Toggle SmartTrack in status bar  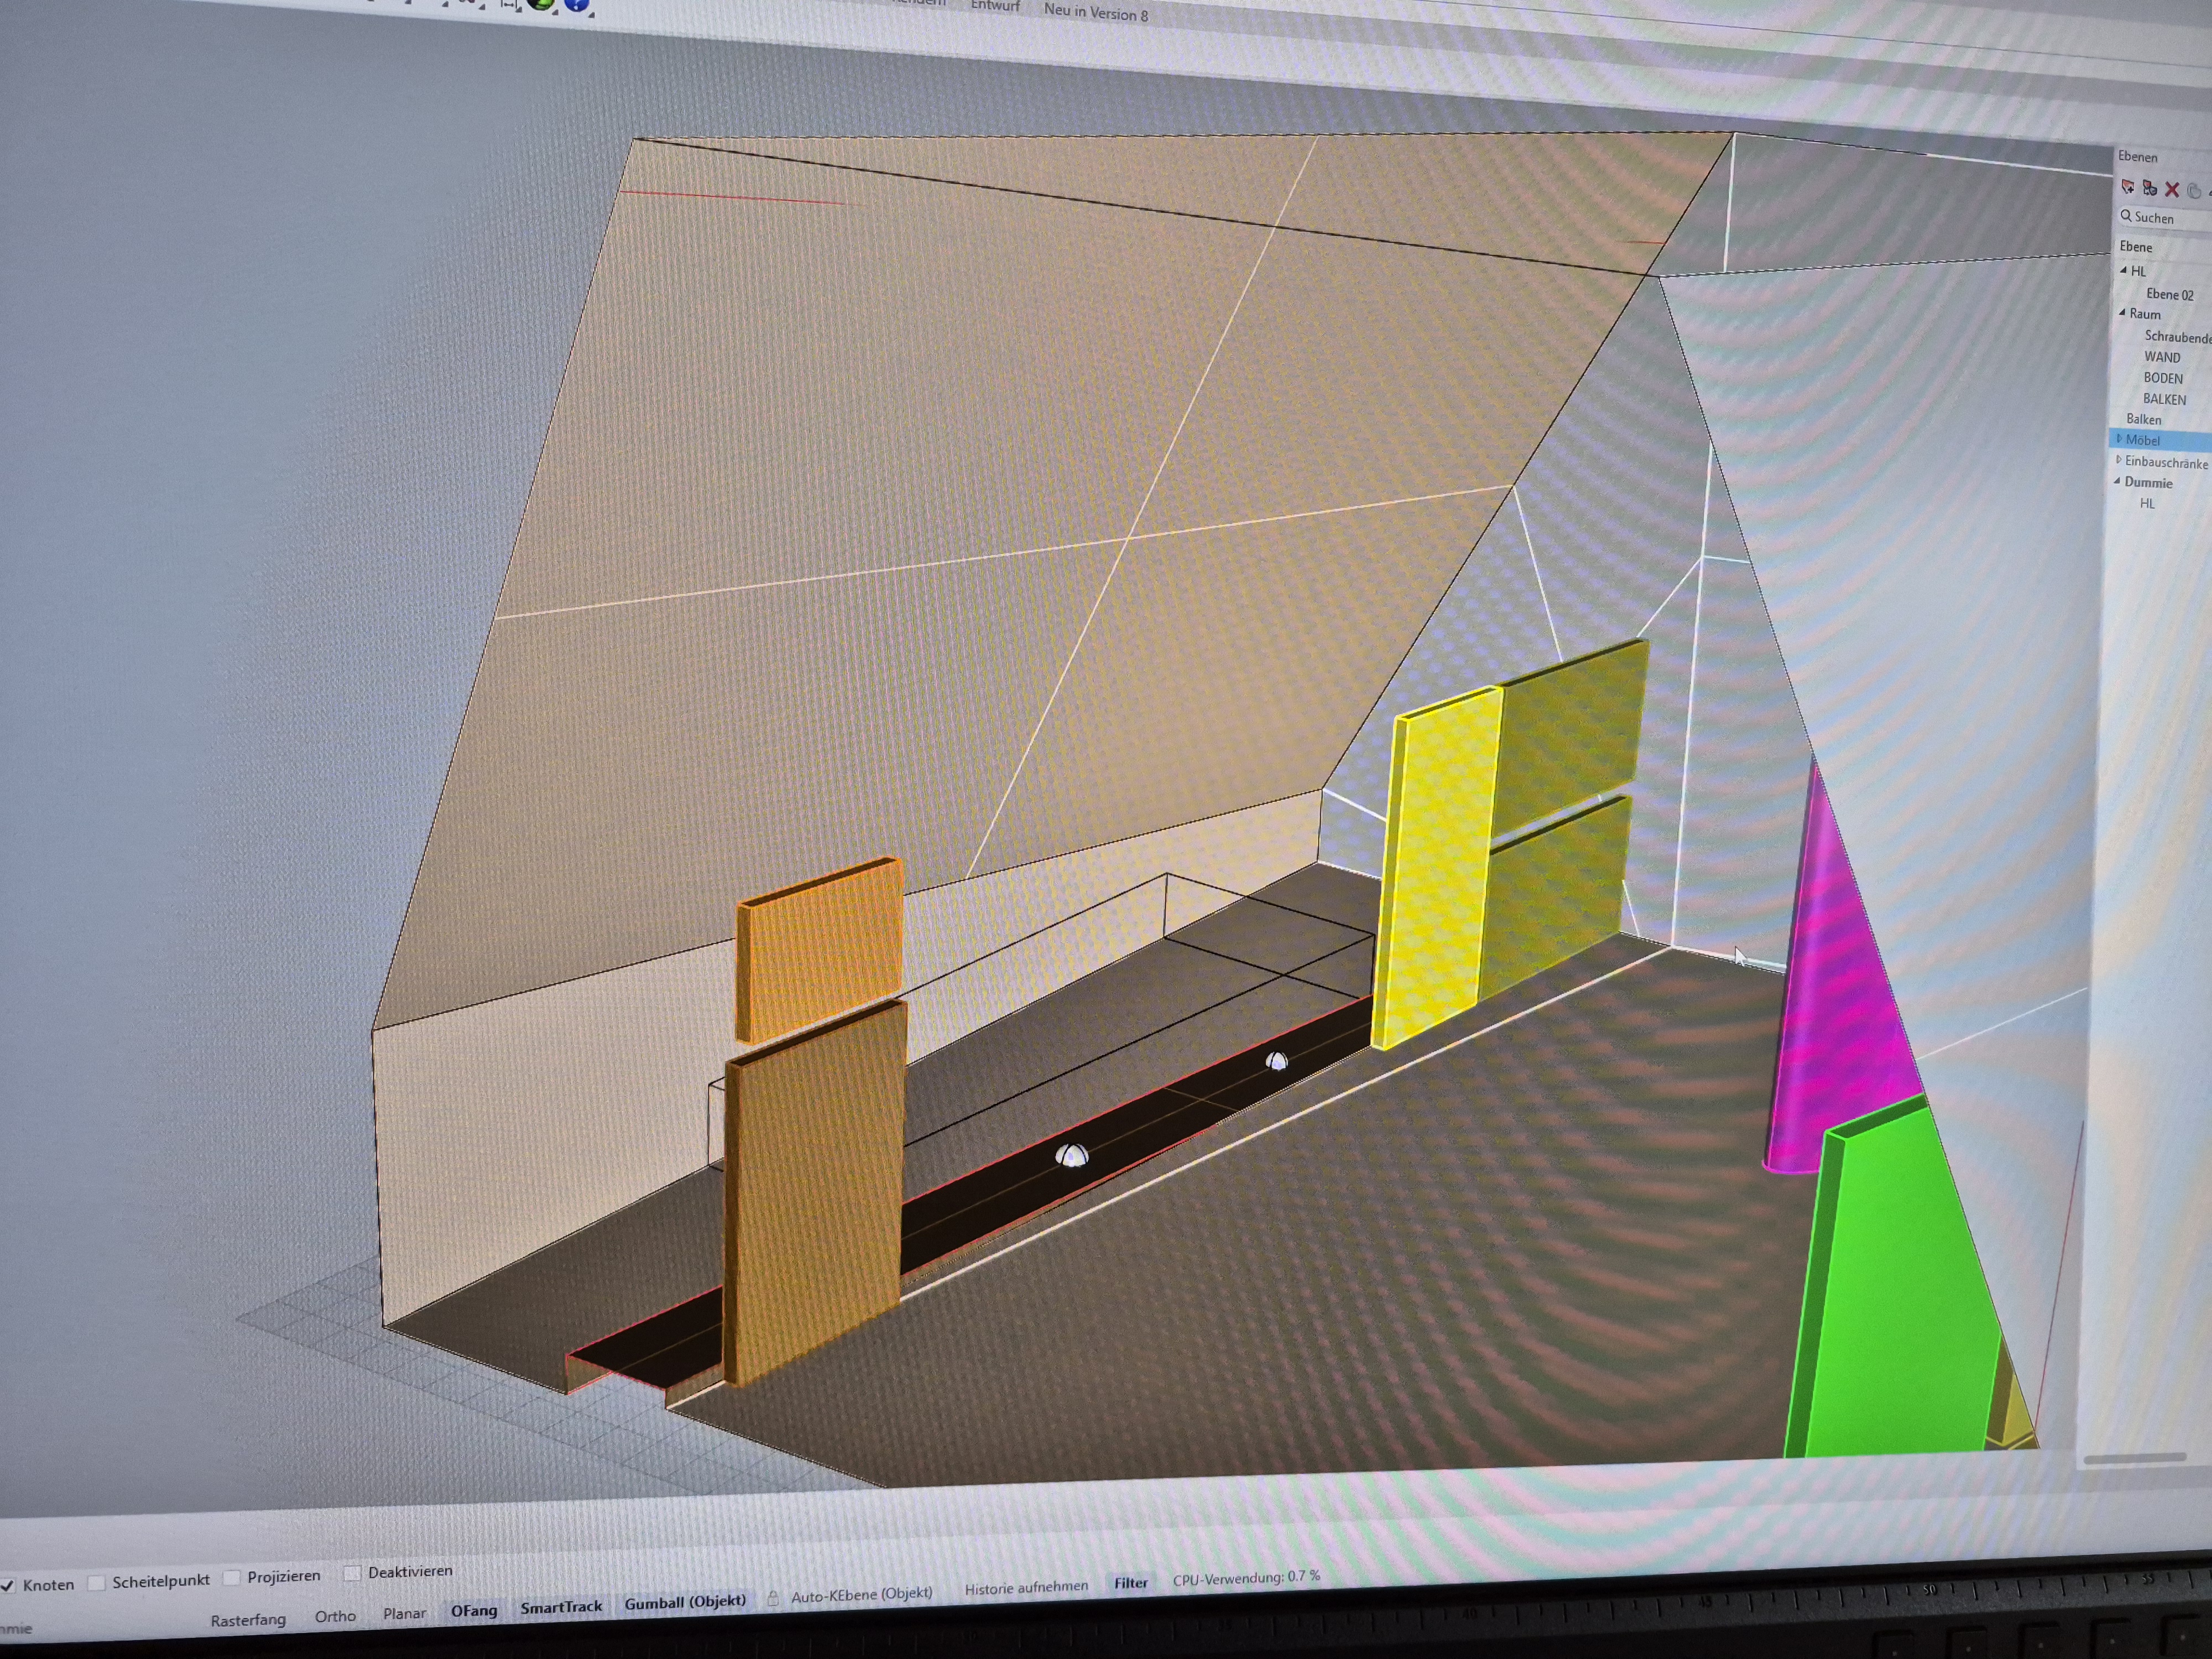[561, 1607]
